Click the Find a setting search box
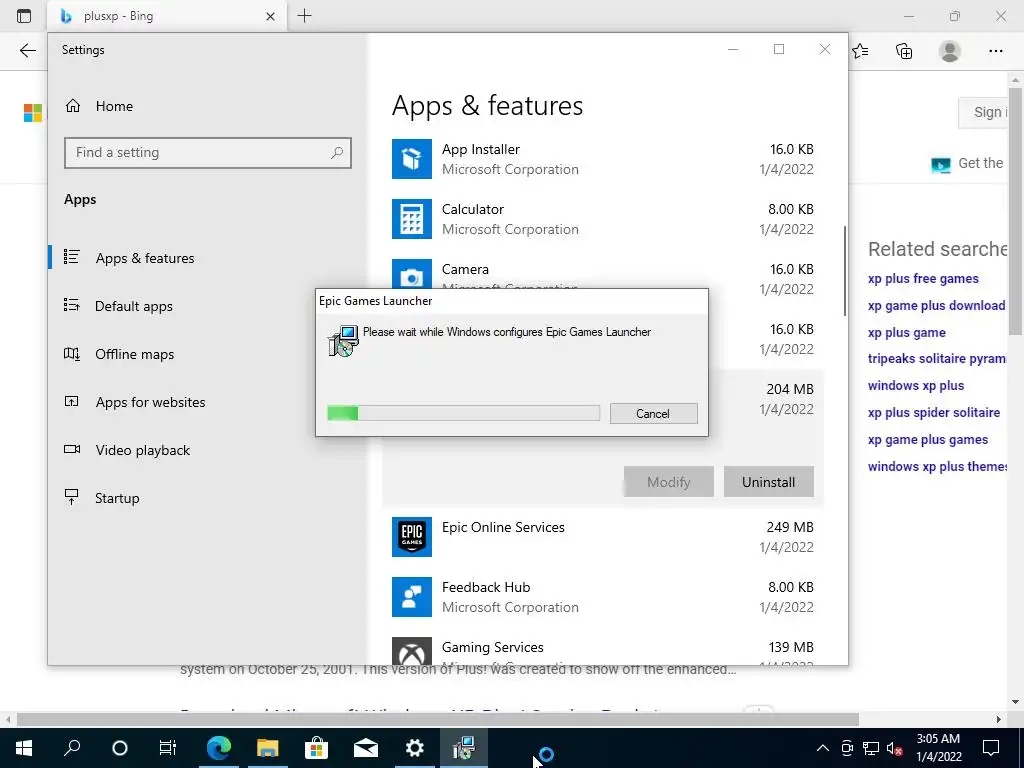1024x768 pixels. 208,153
